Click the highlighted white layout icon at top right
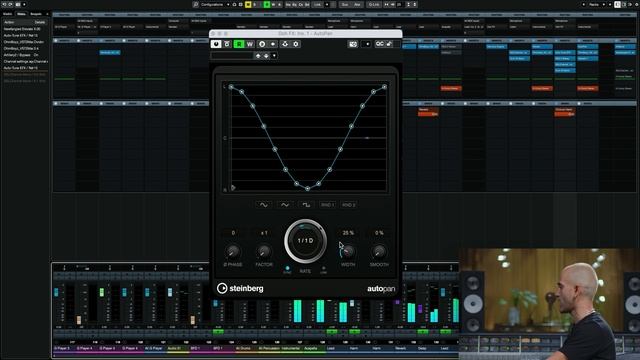 click(617, 4)
